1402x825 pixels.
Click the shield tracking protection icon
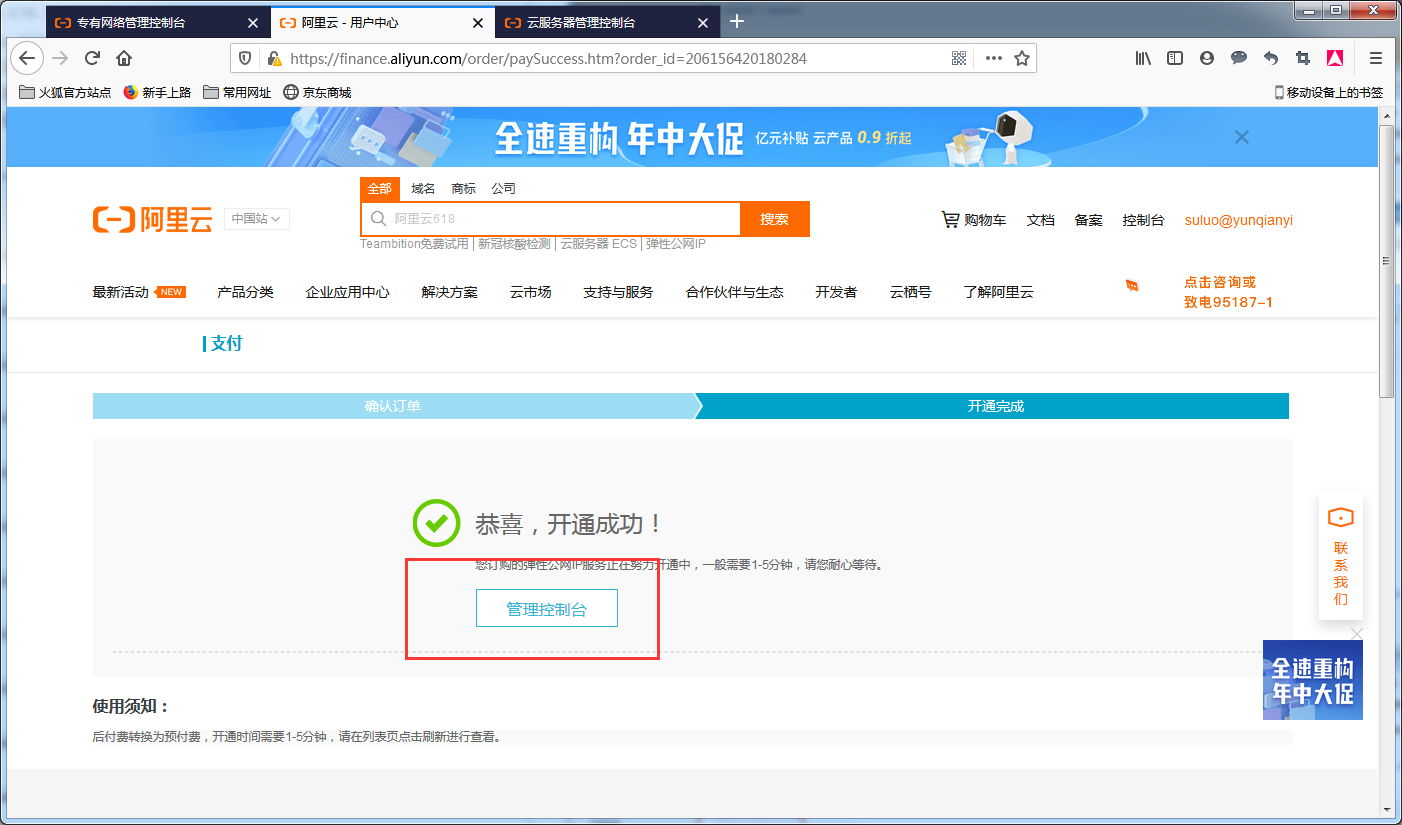click(244, 58)
